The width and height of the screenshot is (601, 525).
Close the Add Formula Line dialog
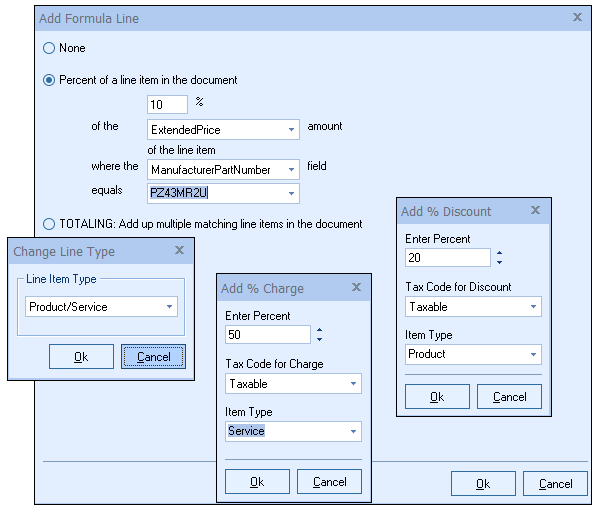(577, 18)
